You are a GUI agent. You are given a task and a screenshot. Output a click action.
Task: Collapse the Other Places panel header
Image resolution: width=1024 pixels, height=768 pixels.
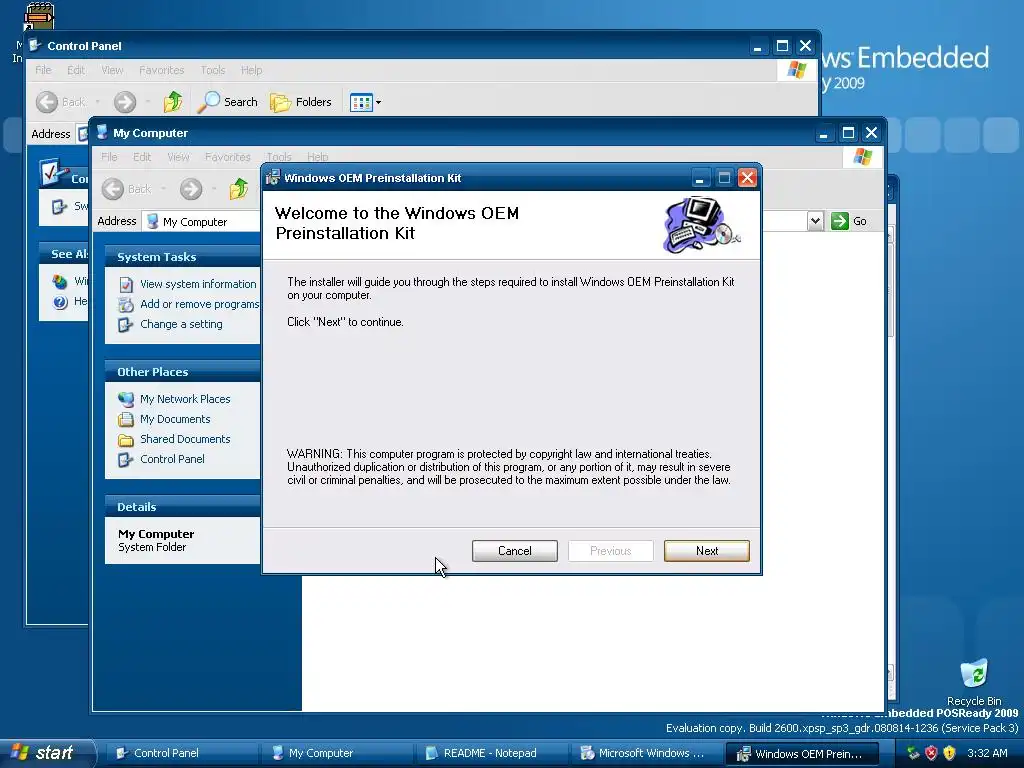182,372
